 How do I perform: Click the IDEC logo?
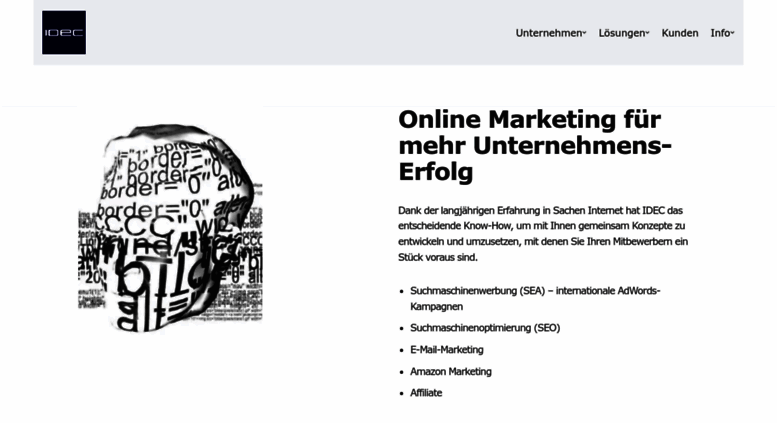[64, 32]
